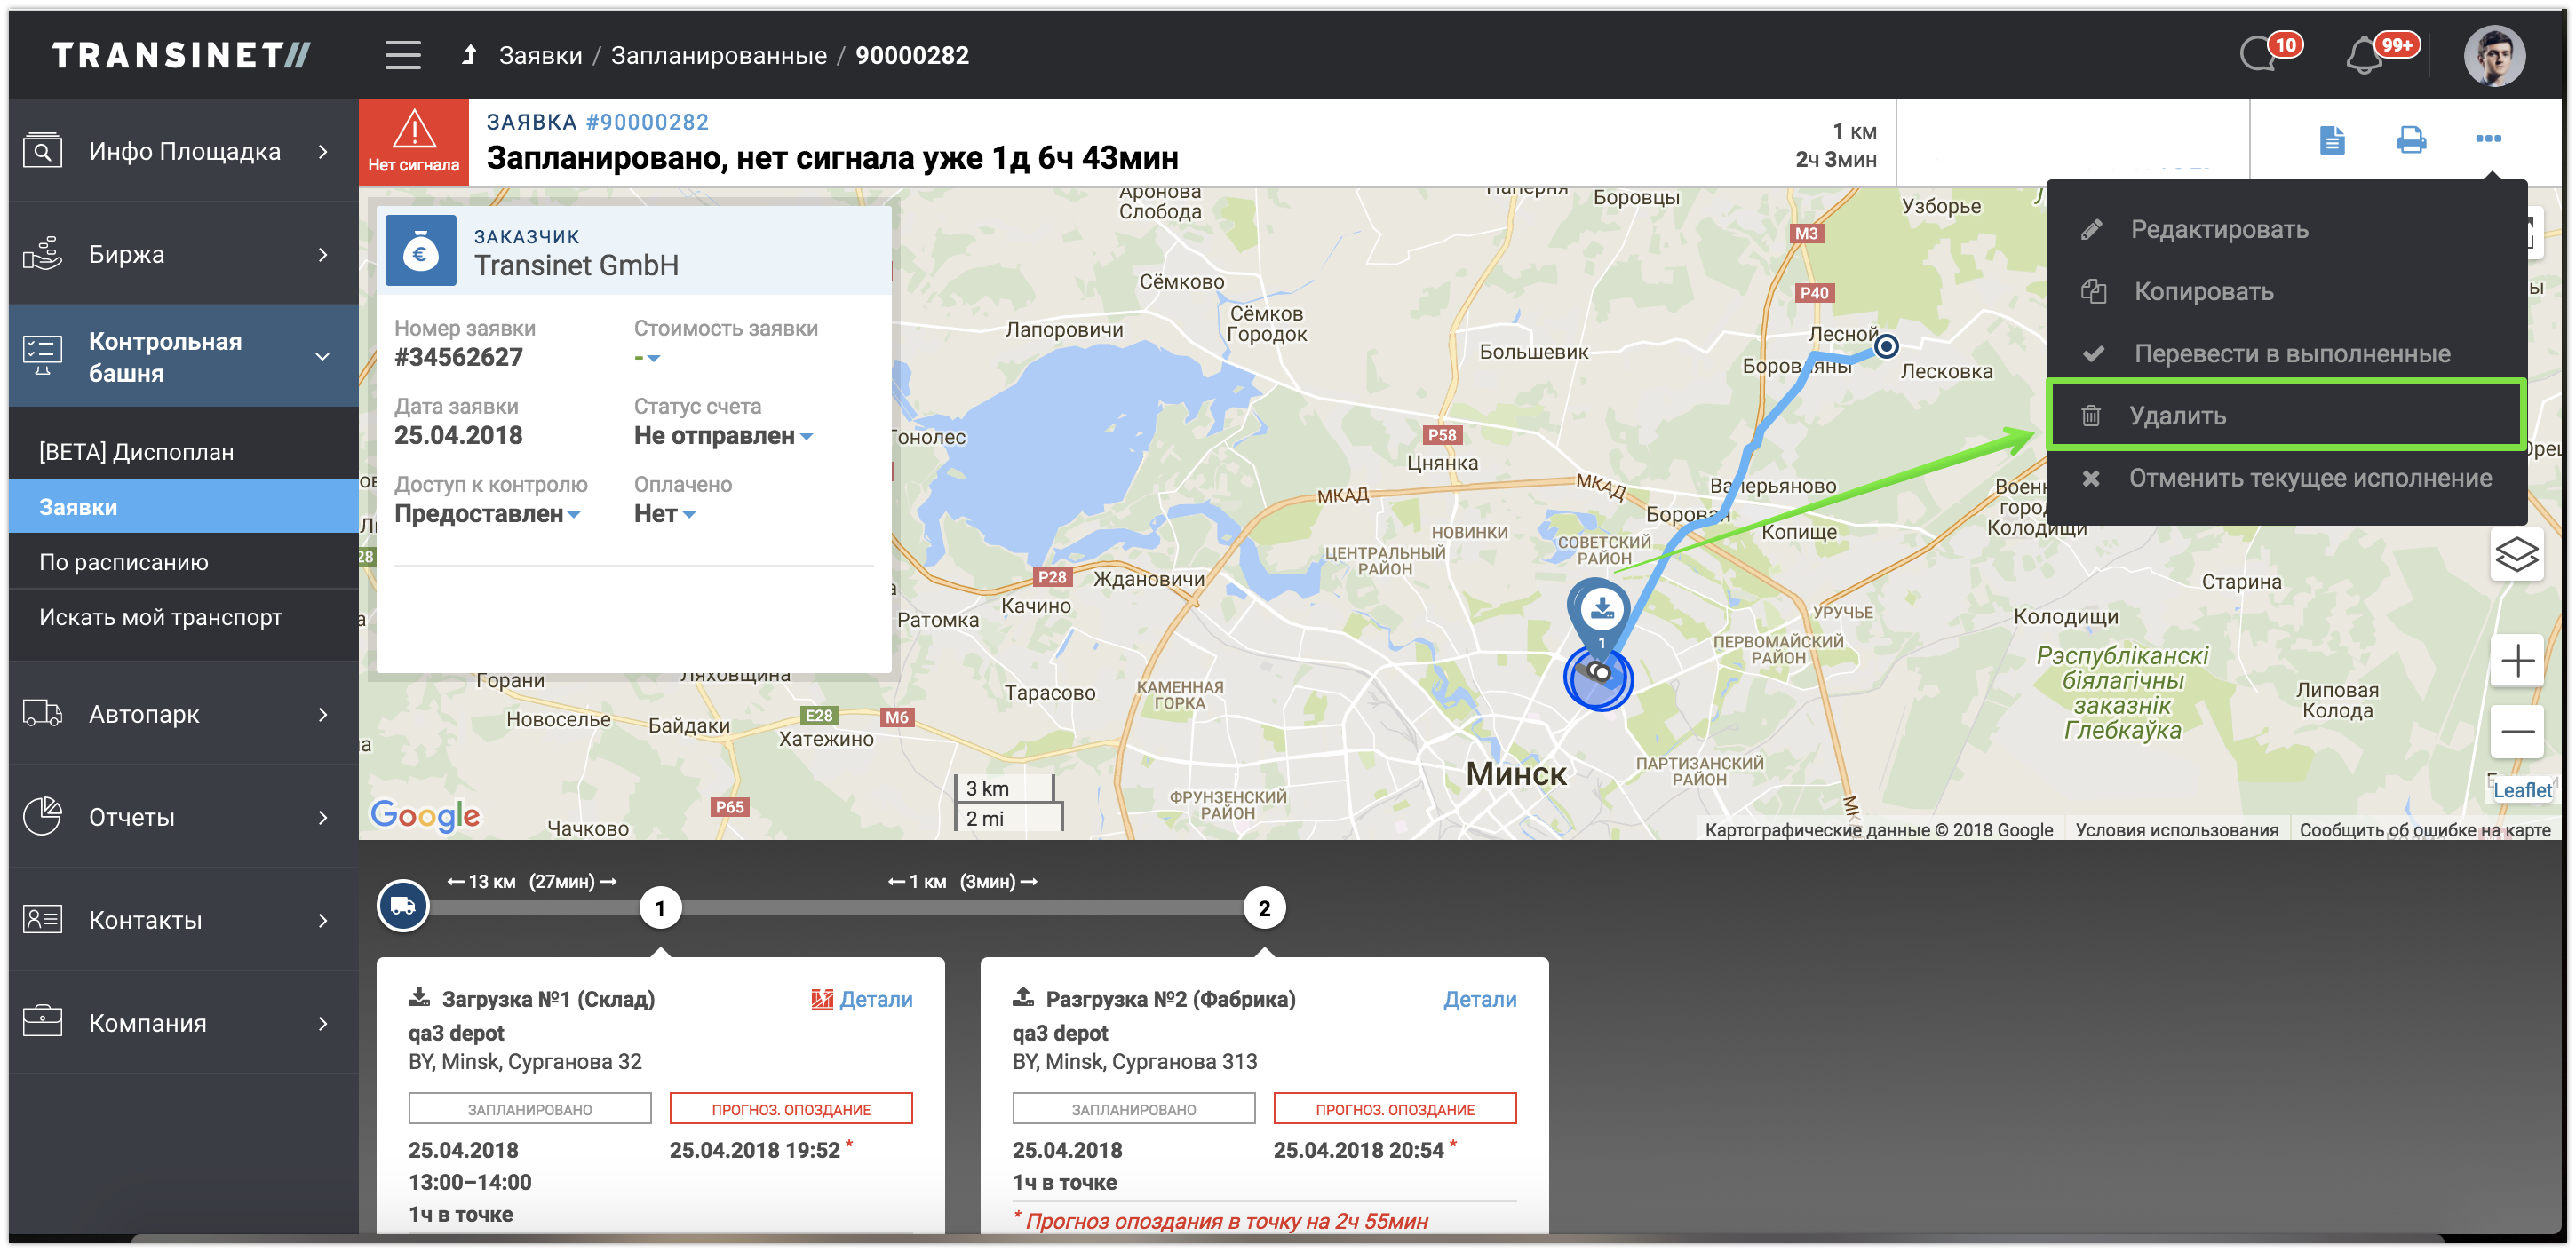Choose 'Редактировать' from the actions menu
Image resolution: width=2576 pixels, height=1252 pixels.
point(2218,230)
